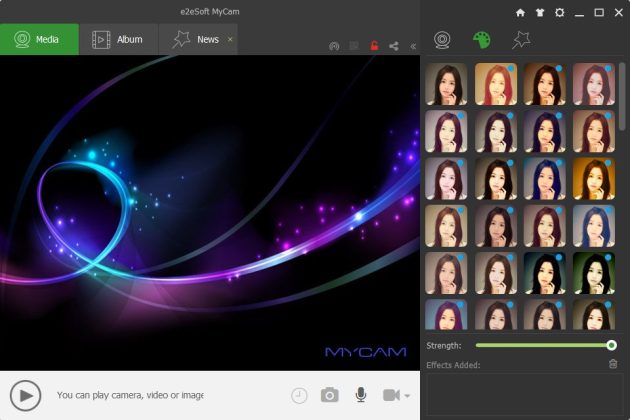Switch to the Album tab

click(x=119, y=39)
